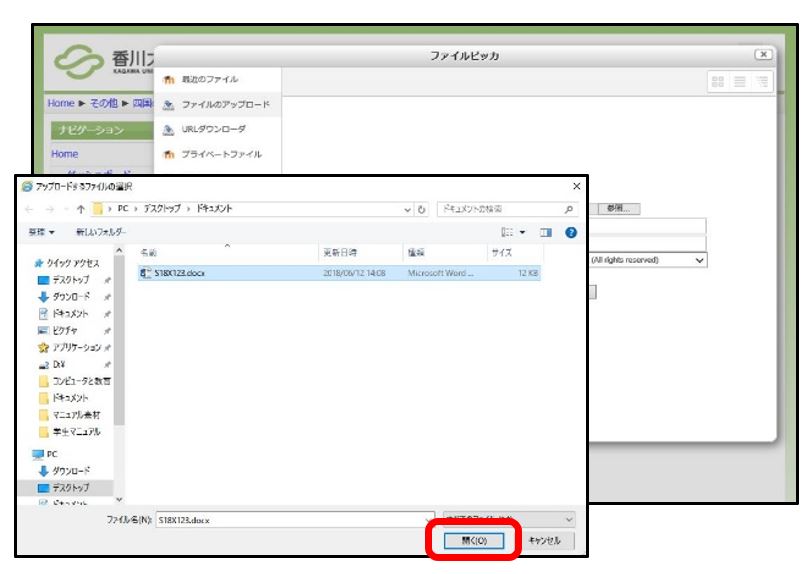
Task: Click the search magnifier icon
Action: tap(568, 207)
